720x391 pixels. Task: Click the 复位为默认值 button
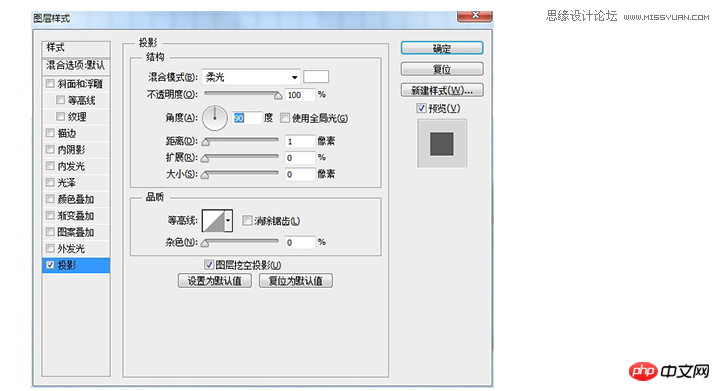coord(296,281)
